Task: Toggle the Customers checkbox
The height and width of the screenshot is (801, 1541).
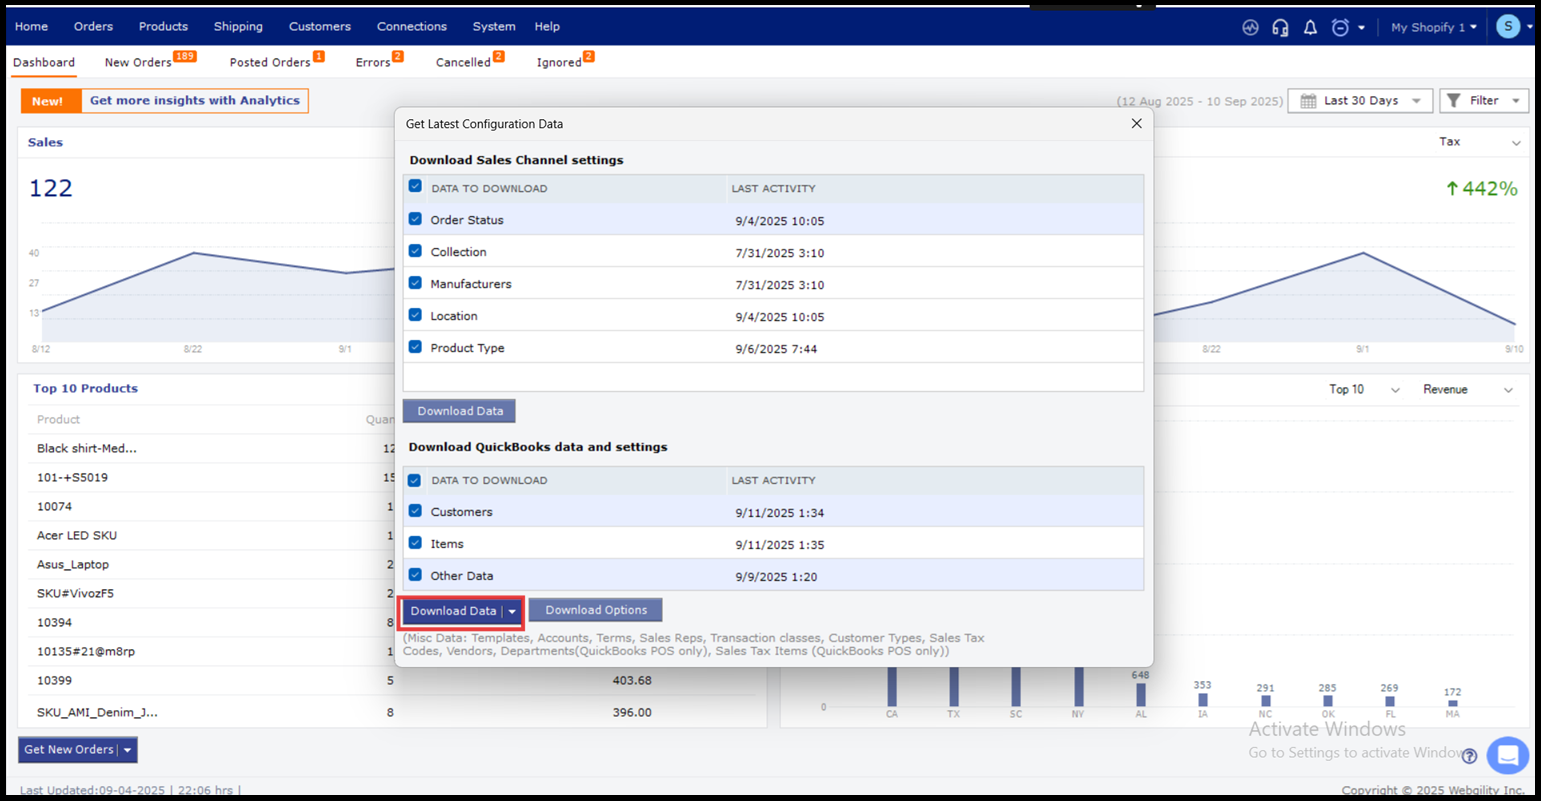Action: click(x=415, y=511)
